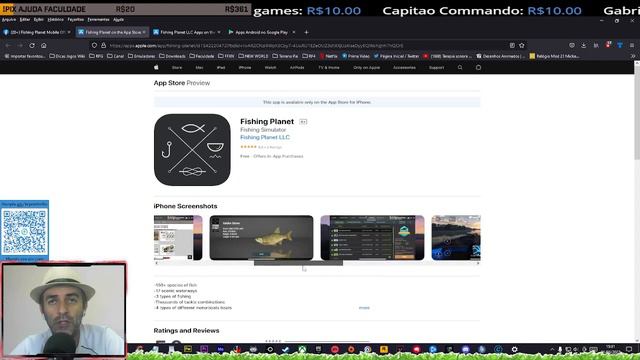Screen dimensions: 640x360
Task: Switch to Fishing Planet LLC Apps tab
Action: click(x=187, y=32)
